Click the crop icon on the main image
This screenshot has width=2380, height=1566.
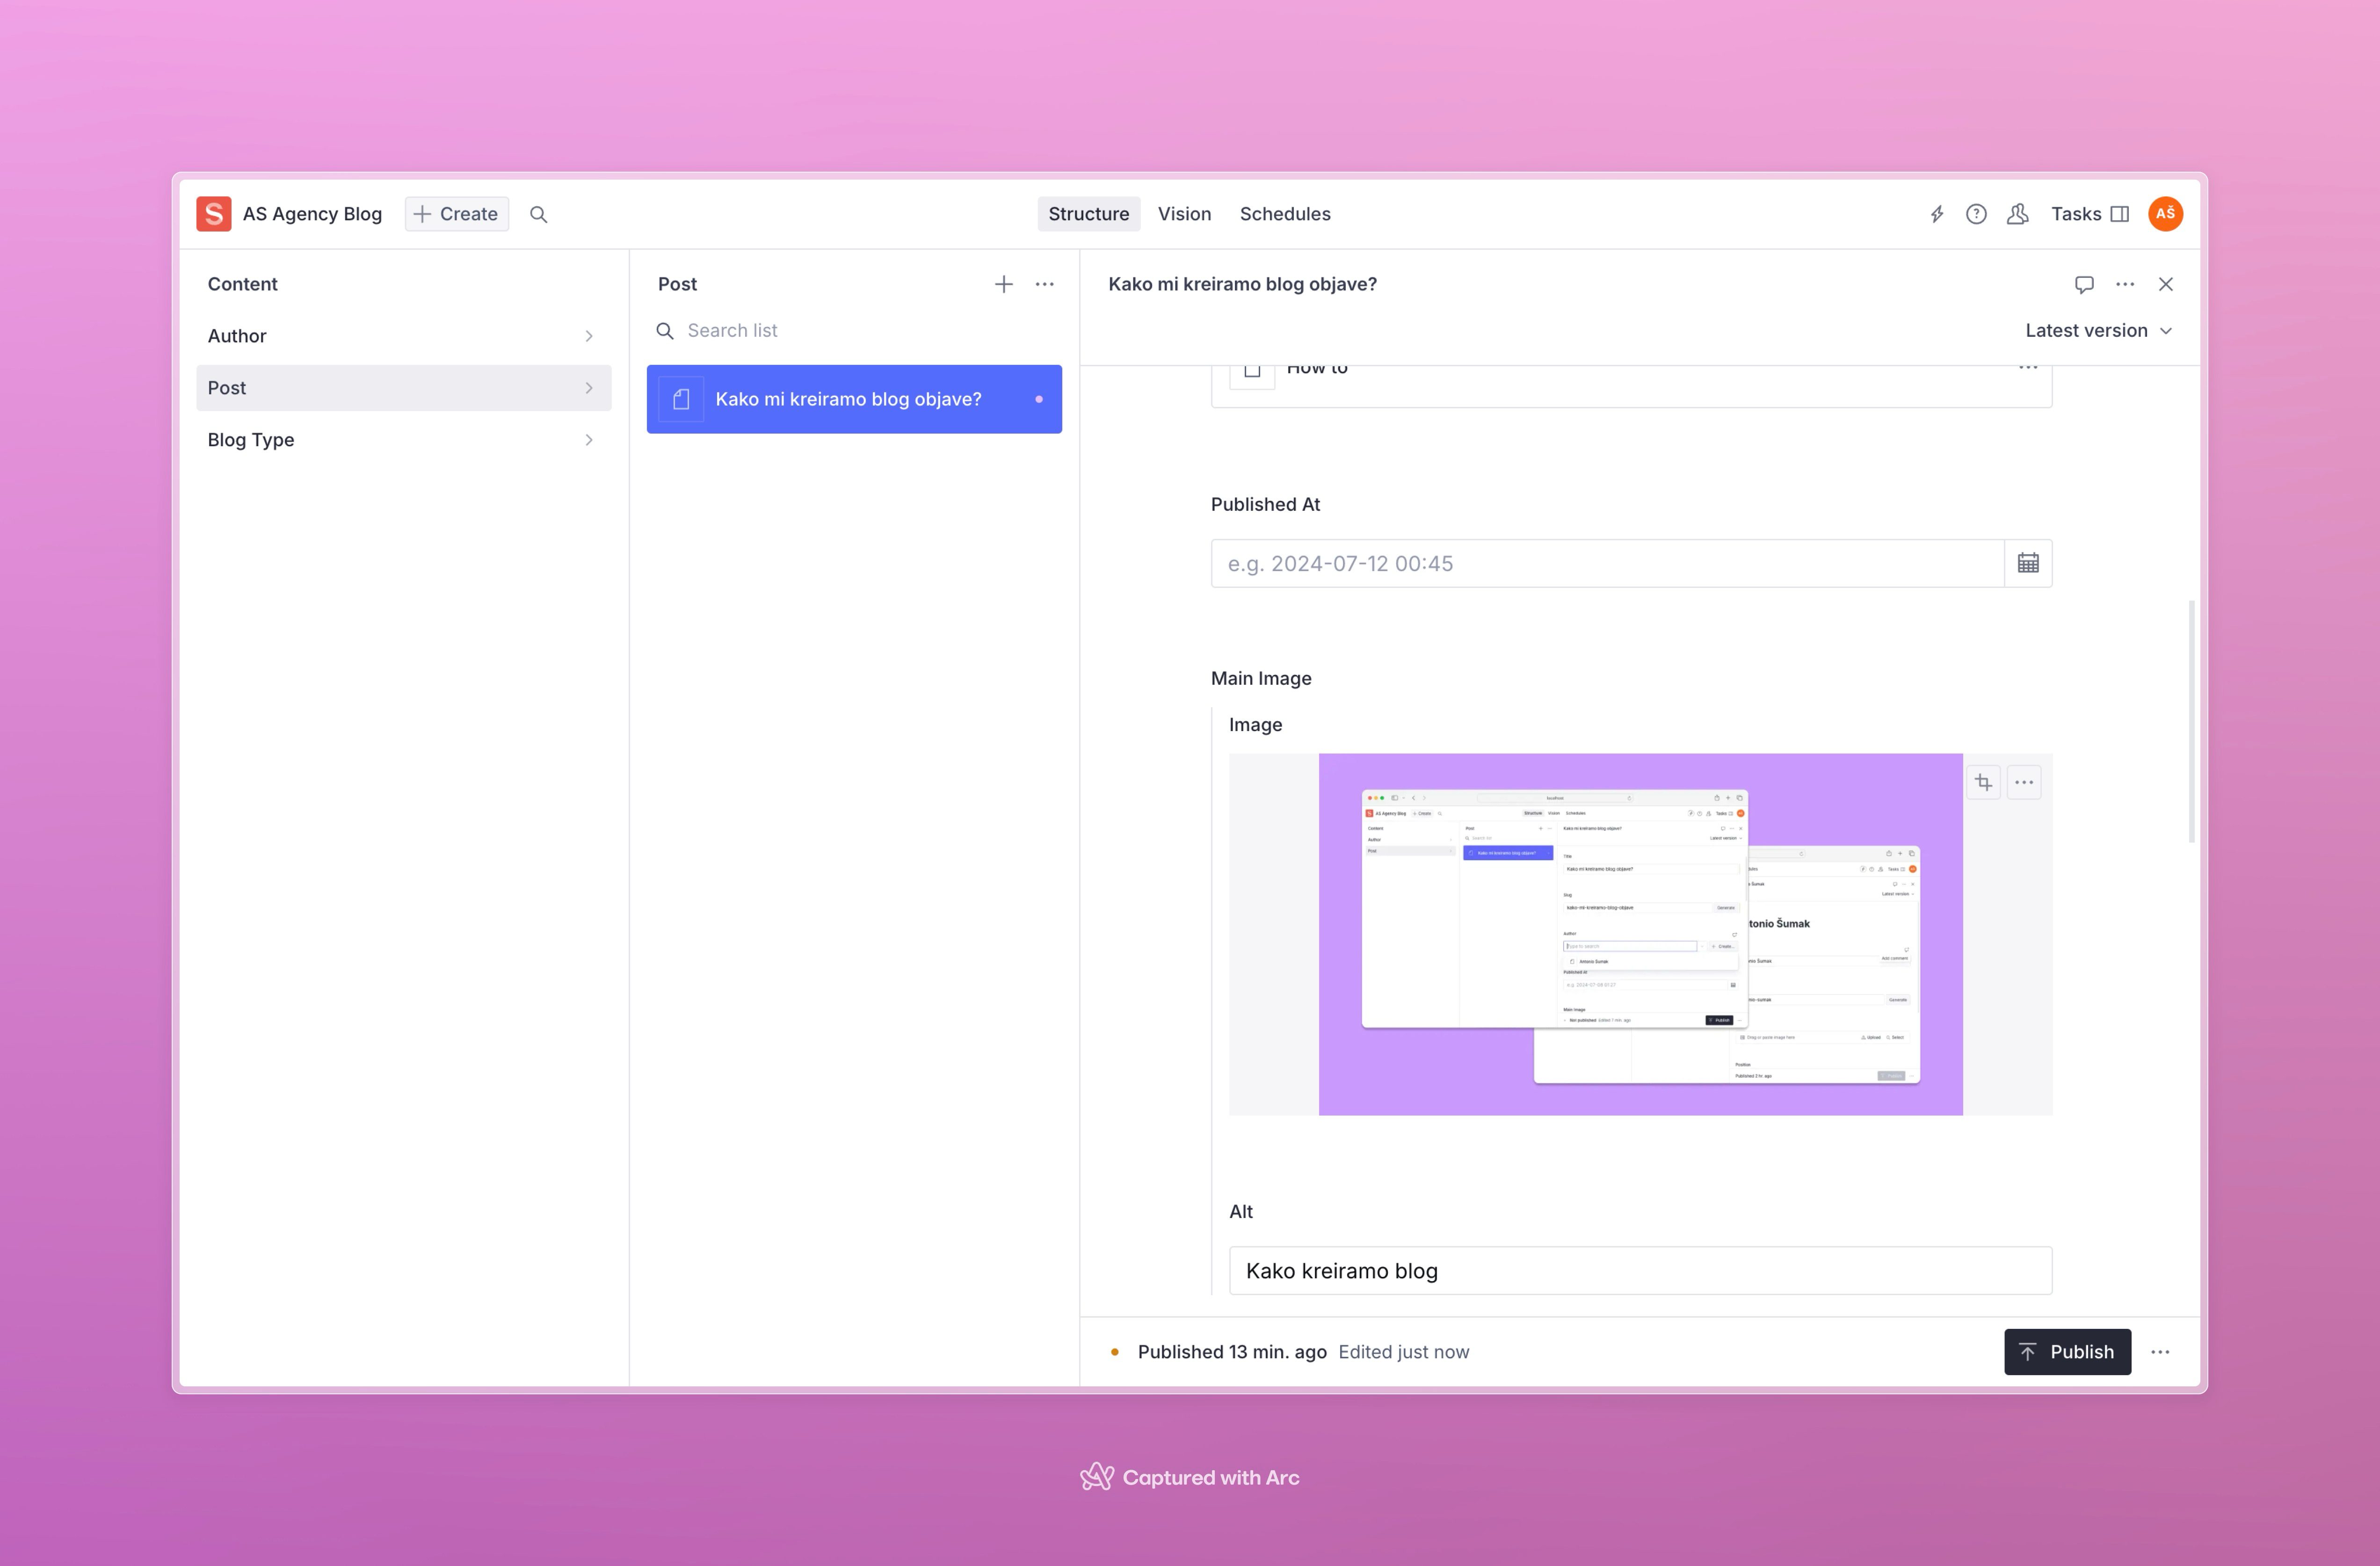1984,782
